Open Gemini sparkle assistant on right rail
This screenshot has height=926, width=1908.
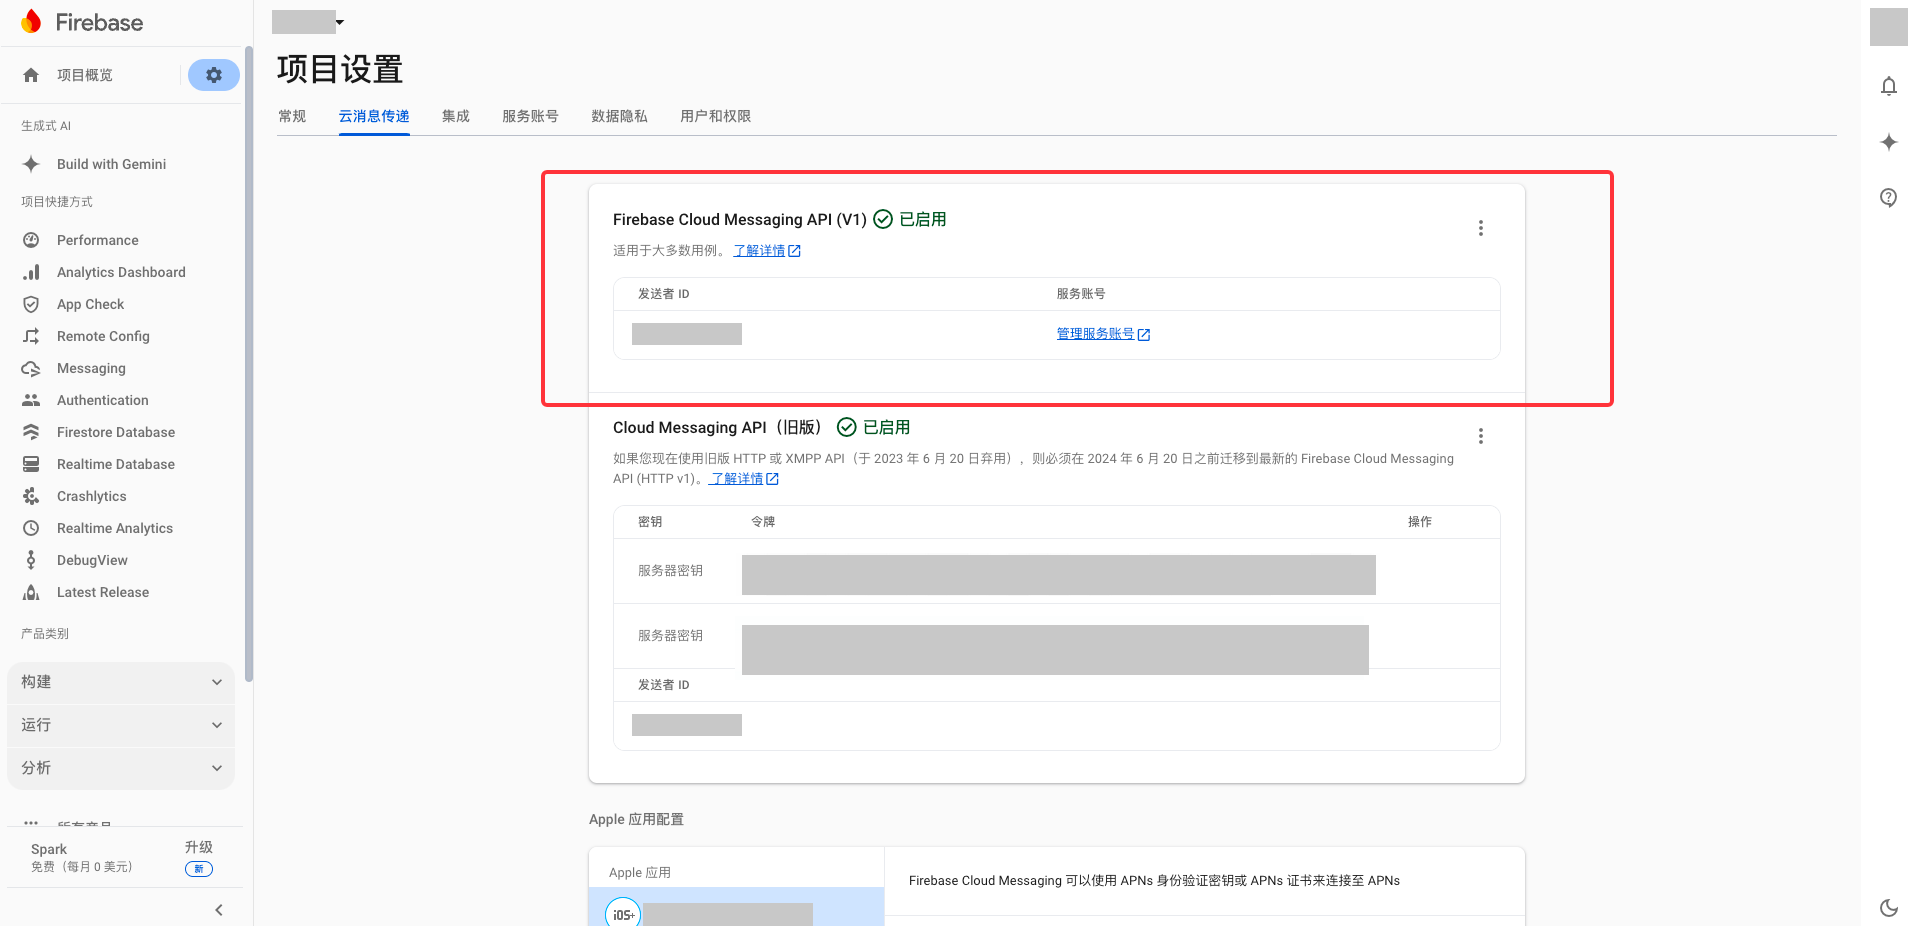[x=1889, y=142]
